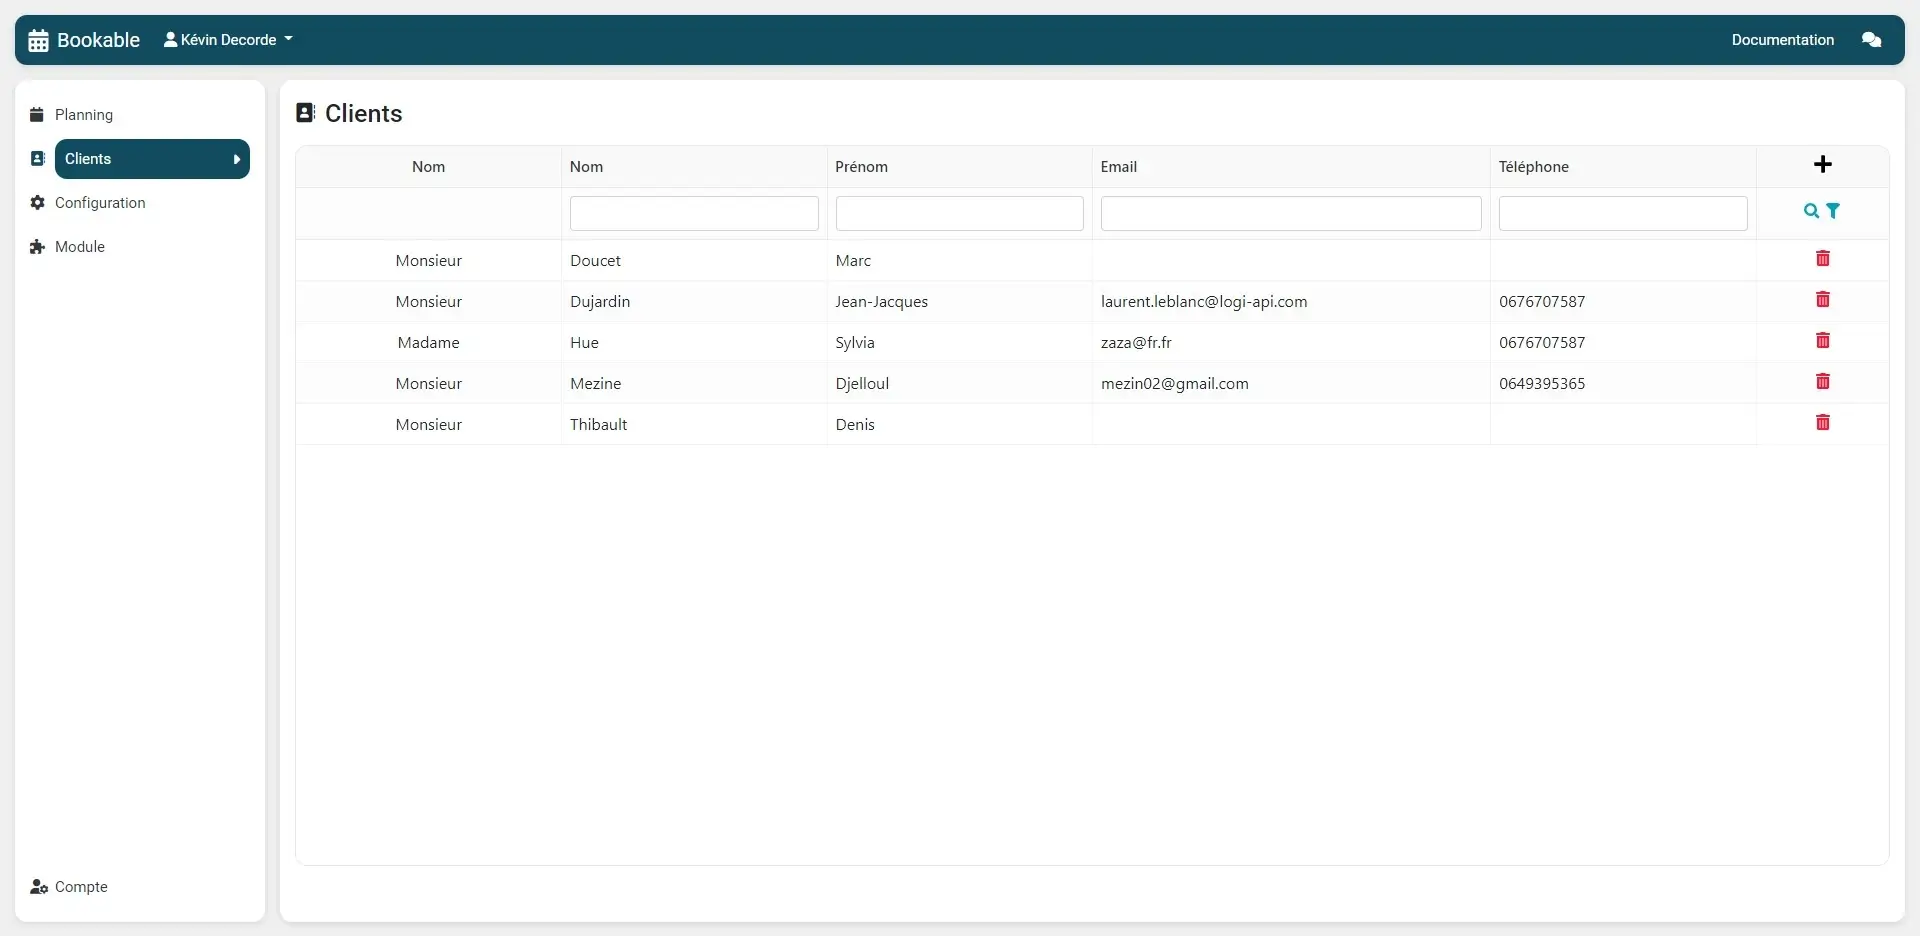
Task: Click phone number in Hue row
Action: pos(1541,343)
